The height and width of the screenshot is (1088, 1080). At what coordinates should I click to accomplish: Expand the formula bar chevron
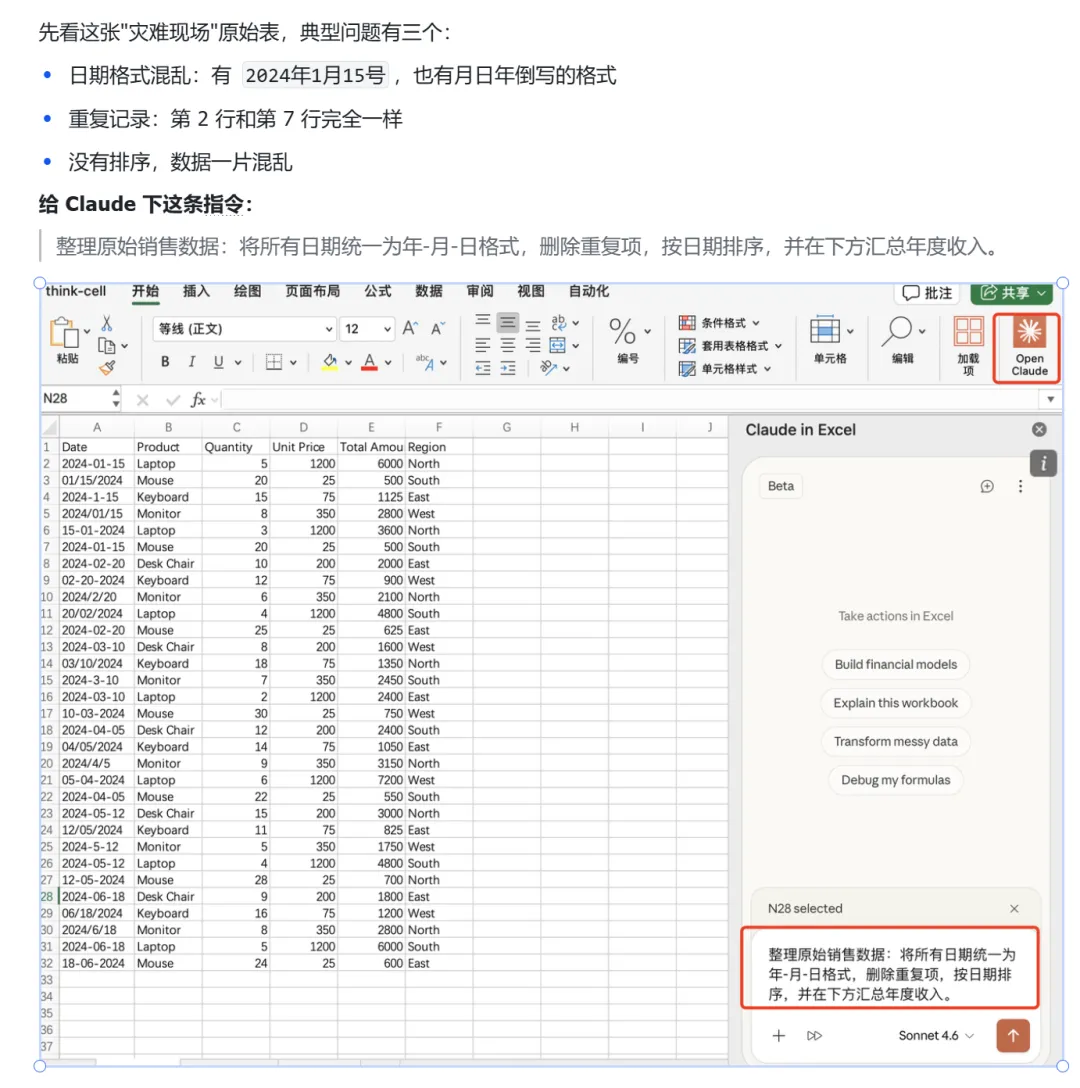click(x=1050, y=399)
